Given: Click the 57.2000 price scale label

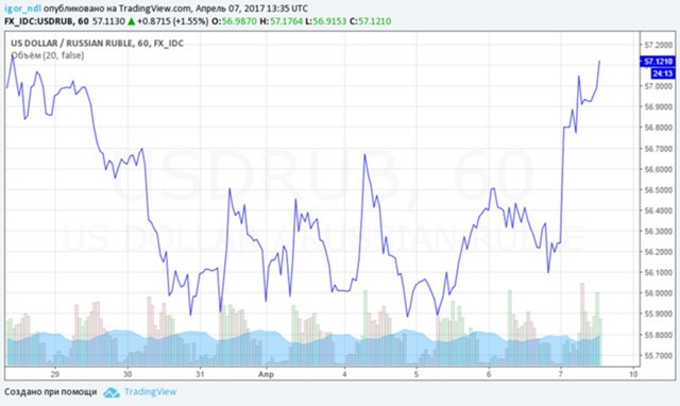Looking at the screenshot, I should pos(658,45).
